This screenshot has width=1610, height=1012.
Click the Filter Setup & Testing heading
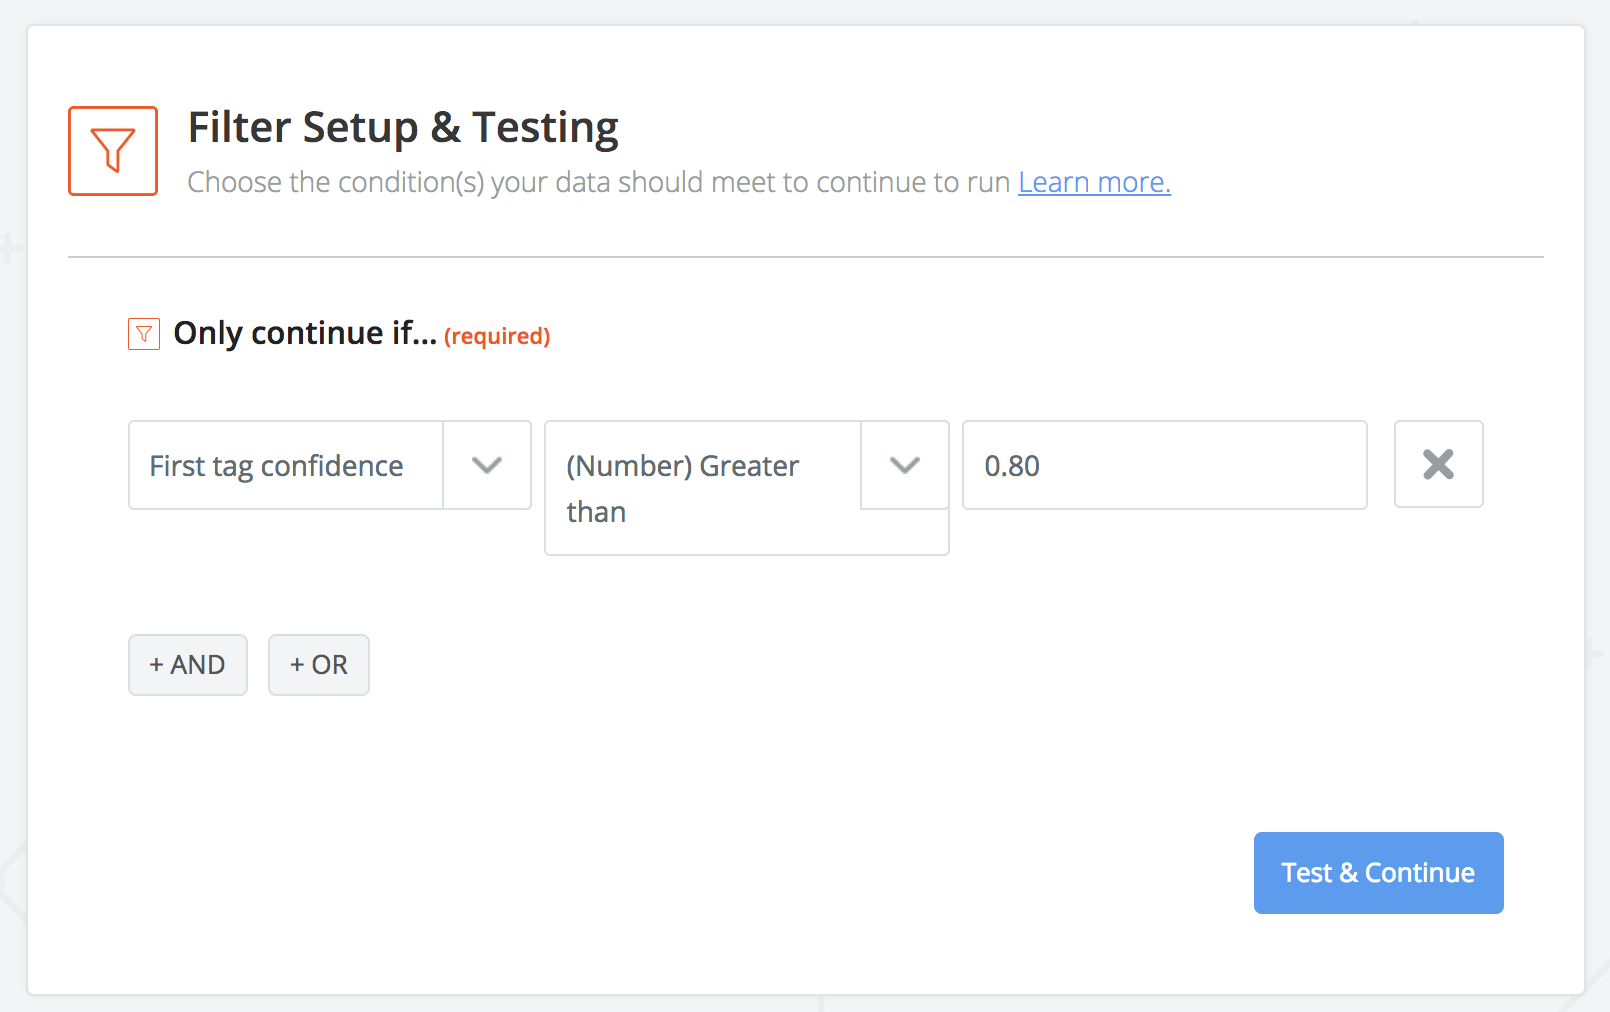[403, 127]
